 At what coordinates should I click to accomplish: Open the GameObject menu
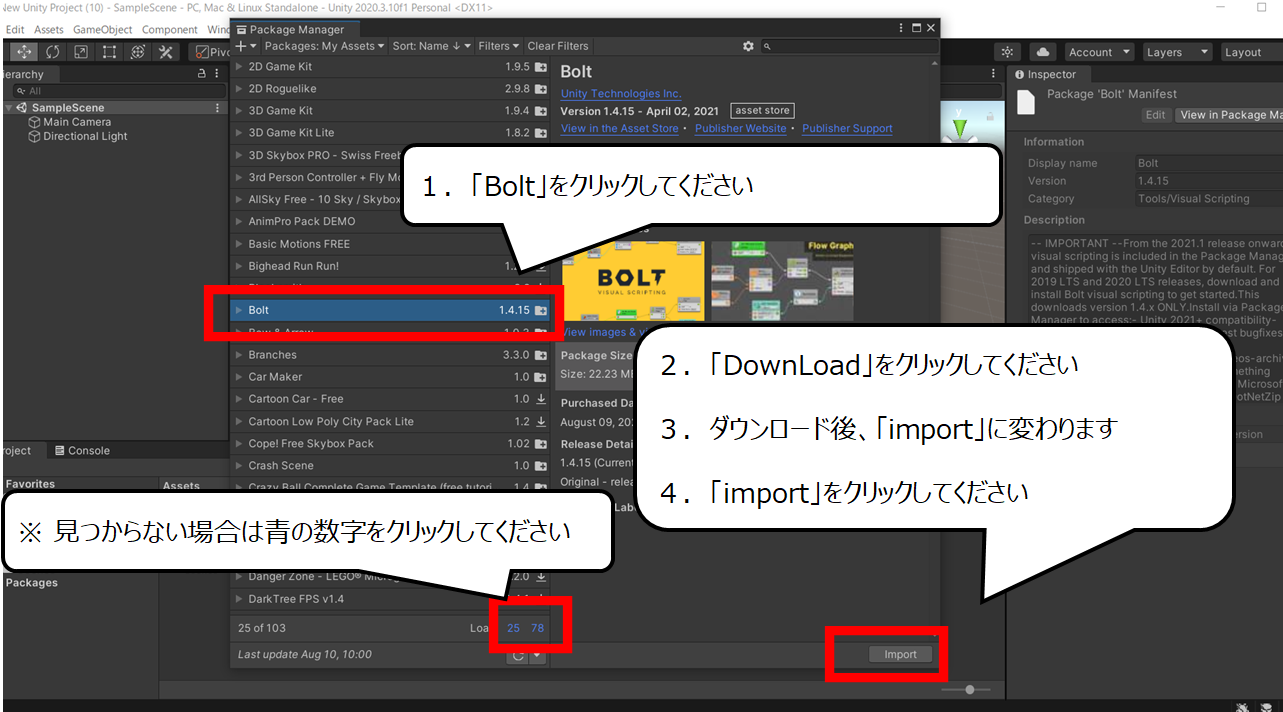103,30
